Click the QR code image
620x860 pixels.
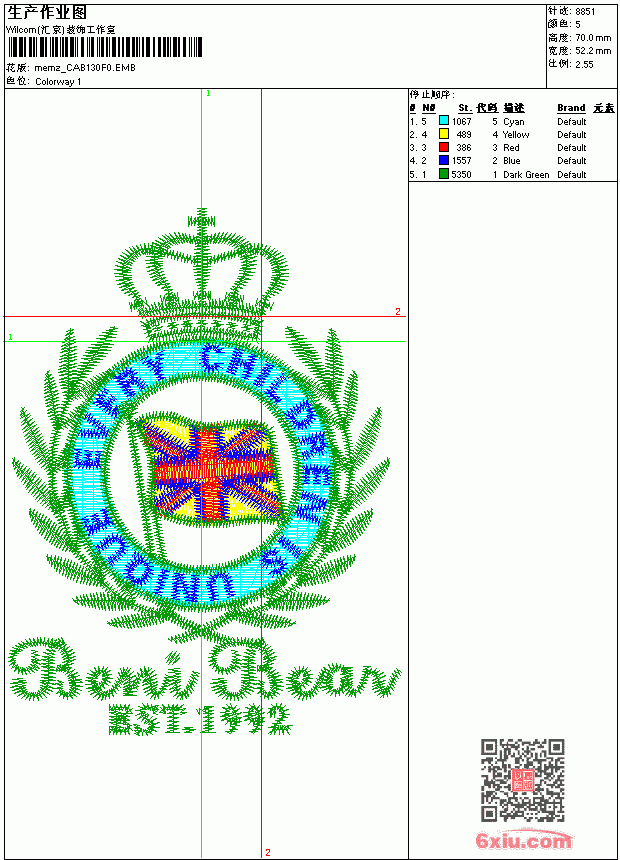523,779
